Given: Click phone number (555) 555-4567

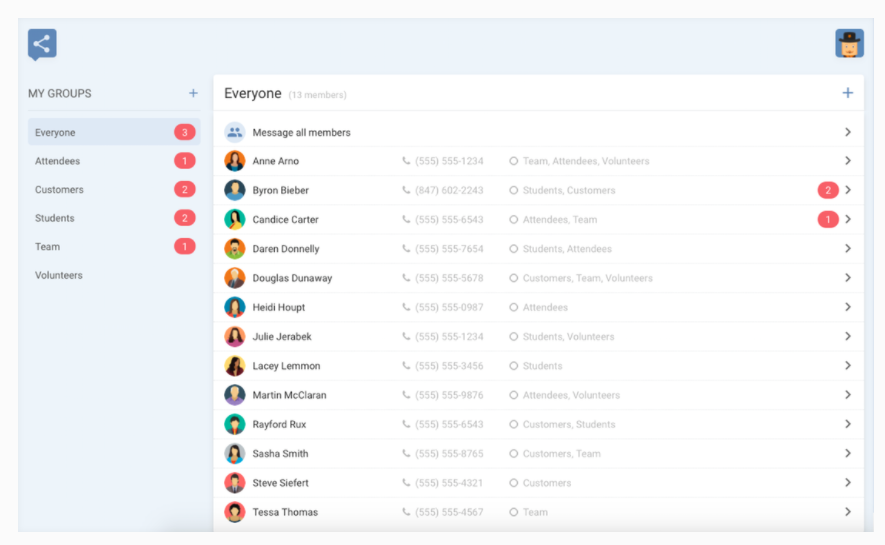Looking at the screenshot, I should [x=449, y=512].
